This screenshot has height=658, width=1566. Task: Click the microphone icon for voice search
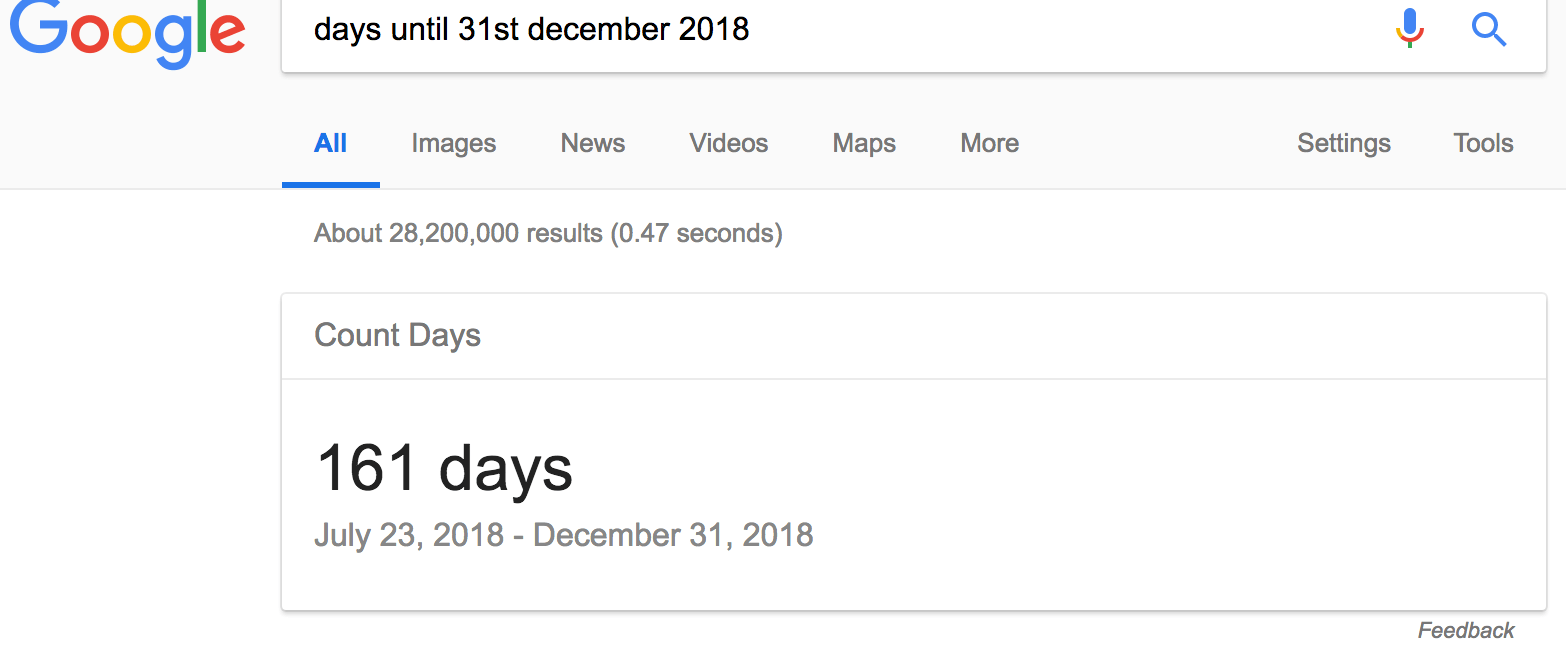(1410, 29)
